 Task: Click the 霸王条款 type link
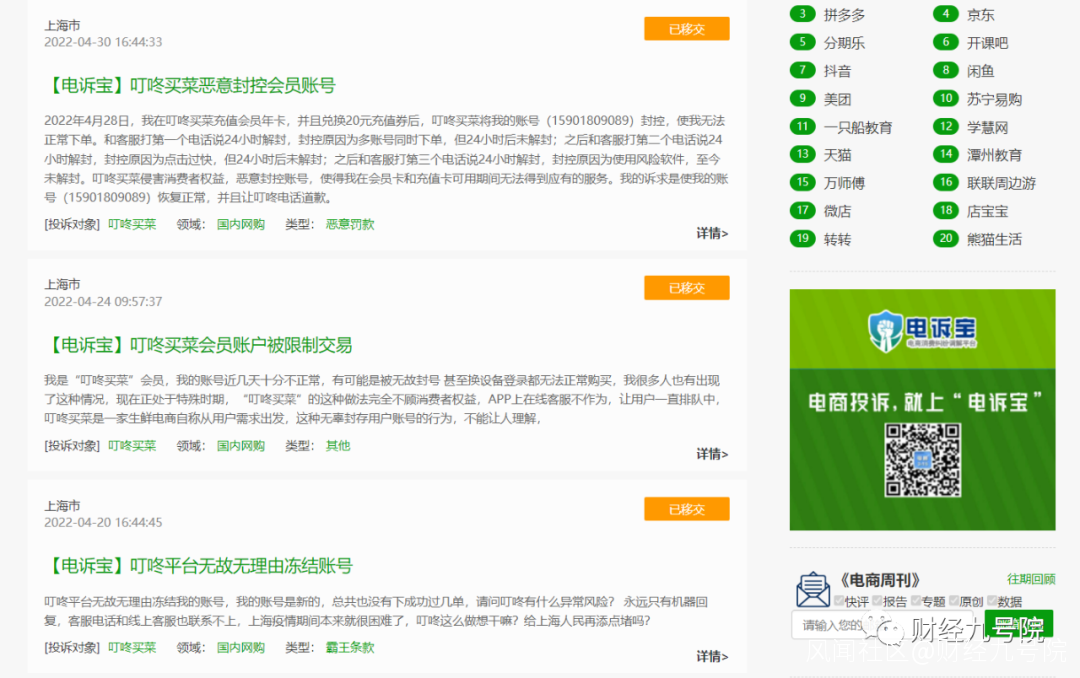coord(350,648)
